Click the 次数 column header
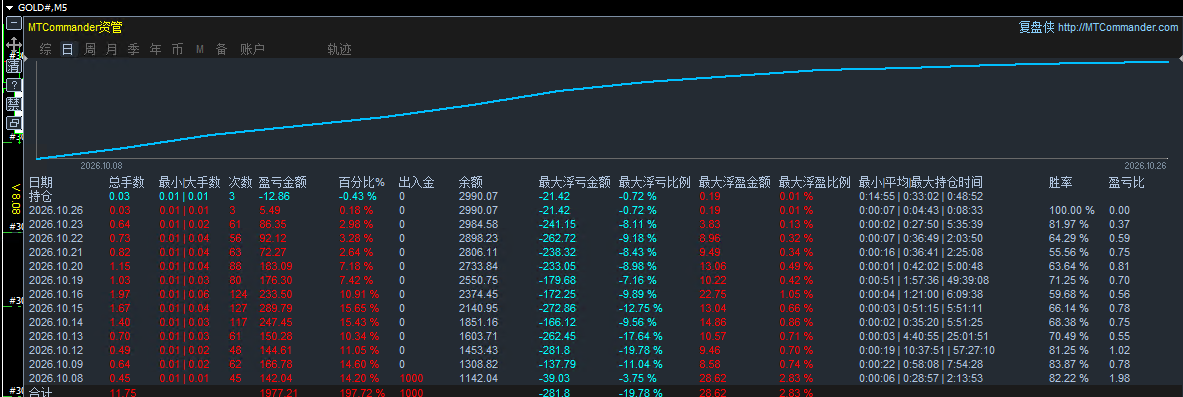This screenshot has height=397, width=1183. (241, 182)
